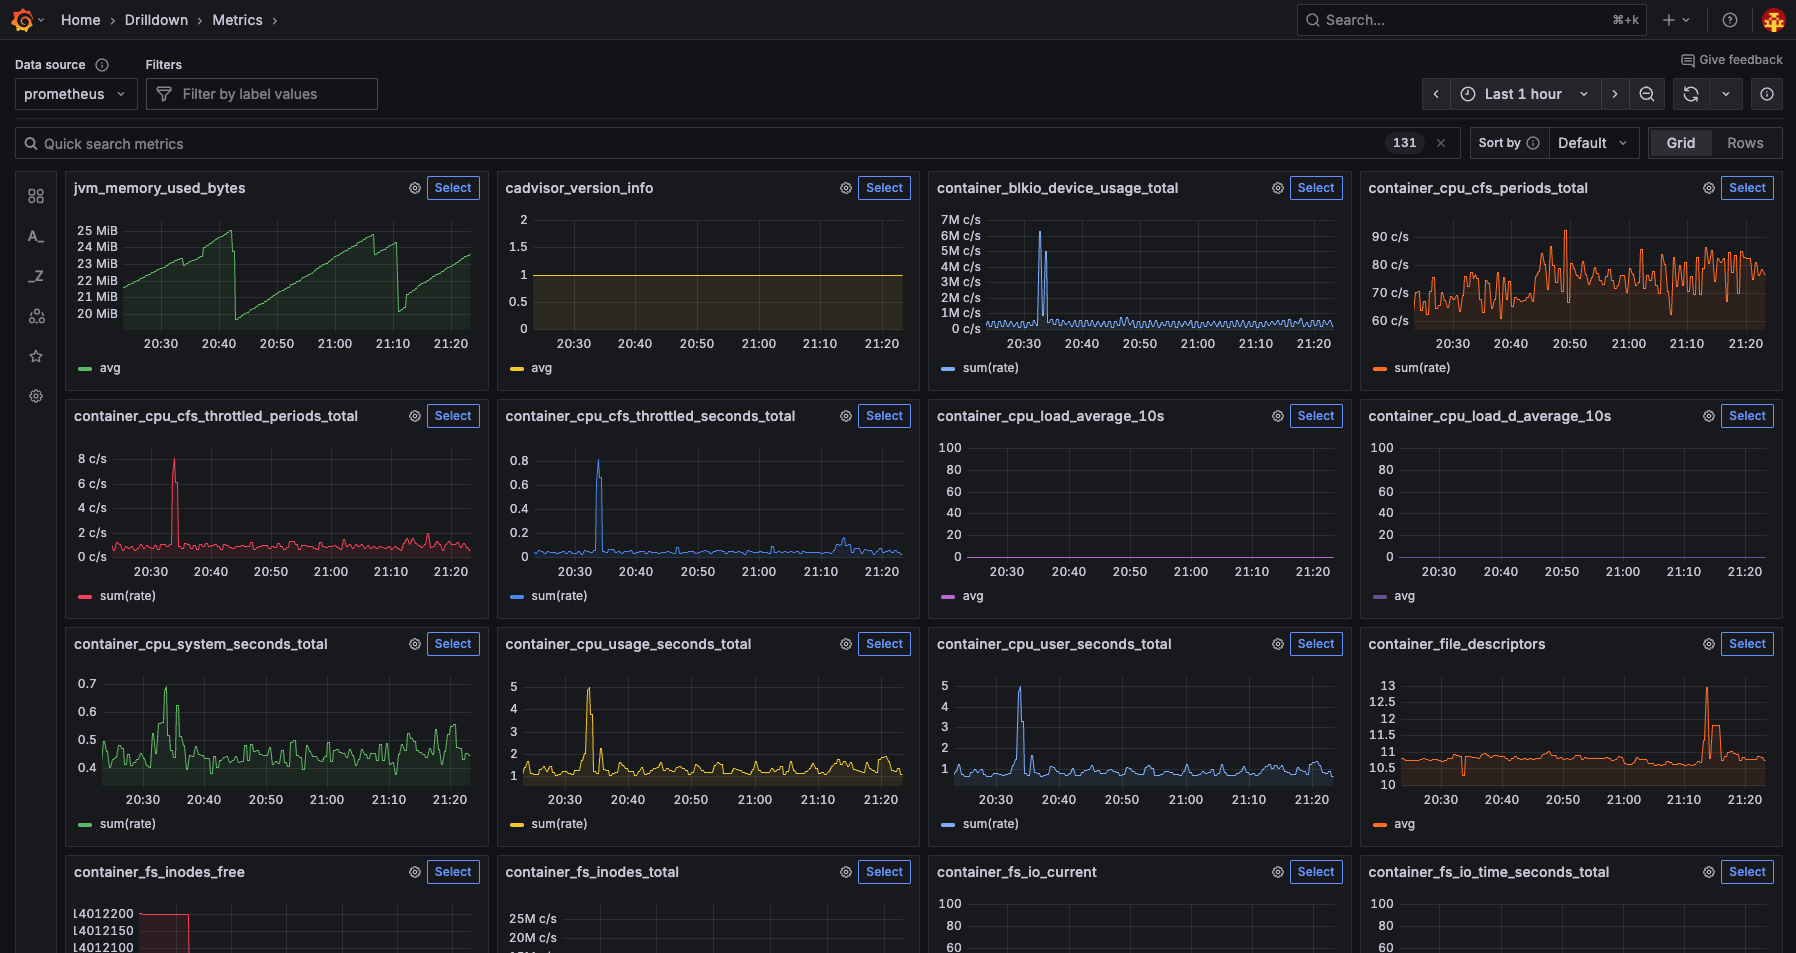Open panel settings gear on jvm_memory_used_bytes

414,187
